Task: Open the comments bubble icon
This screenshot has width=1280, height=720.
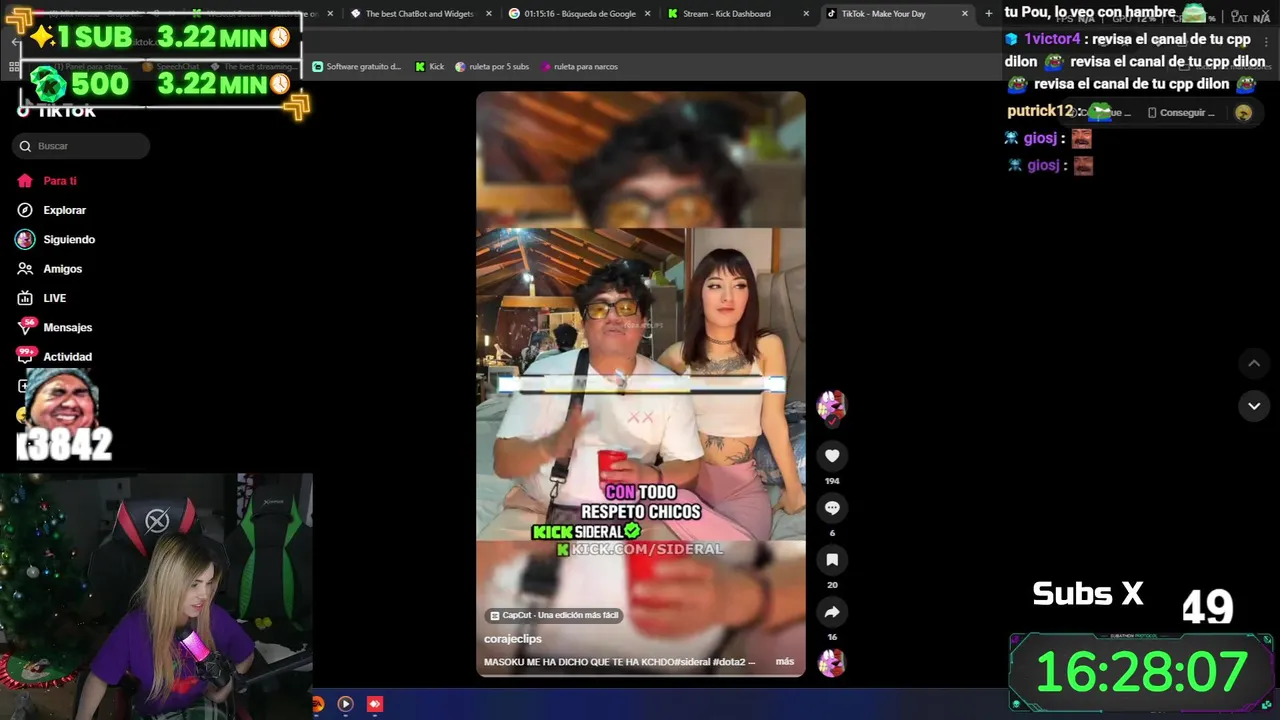Action: click(832, 508)
